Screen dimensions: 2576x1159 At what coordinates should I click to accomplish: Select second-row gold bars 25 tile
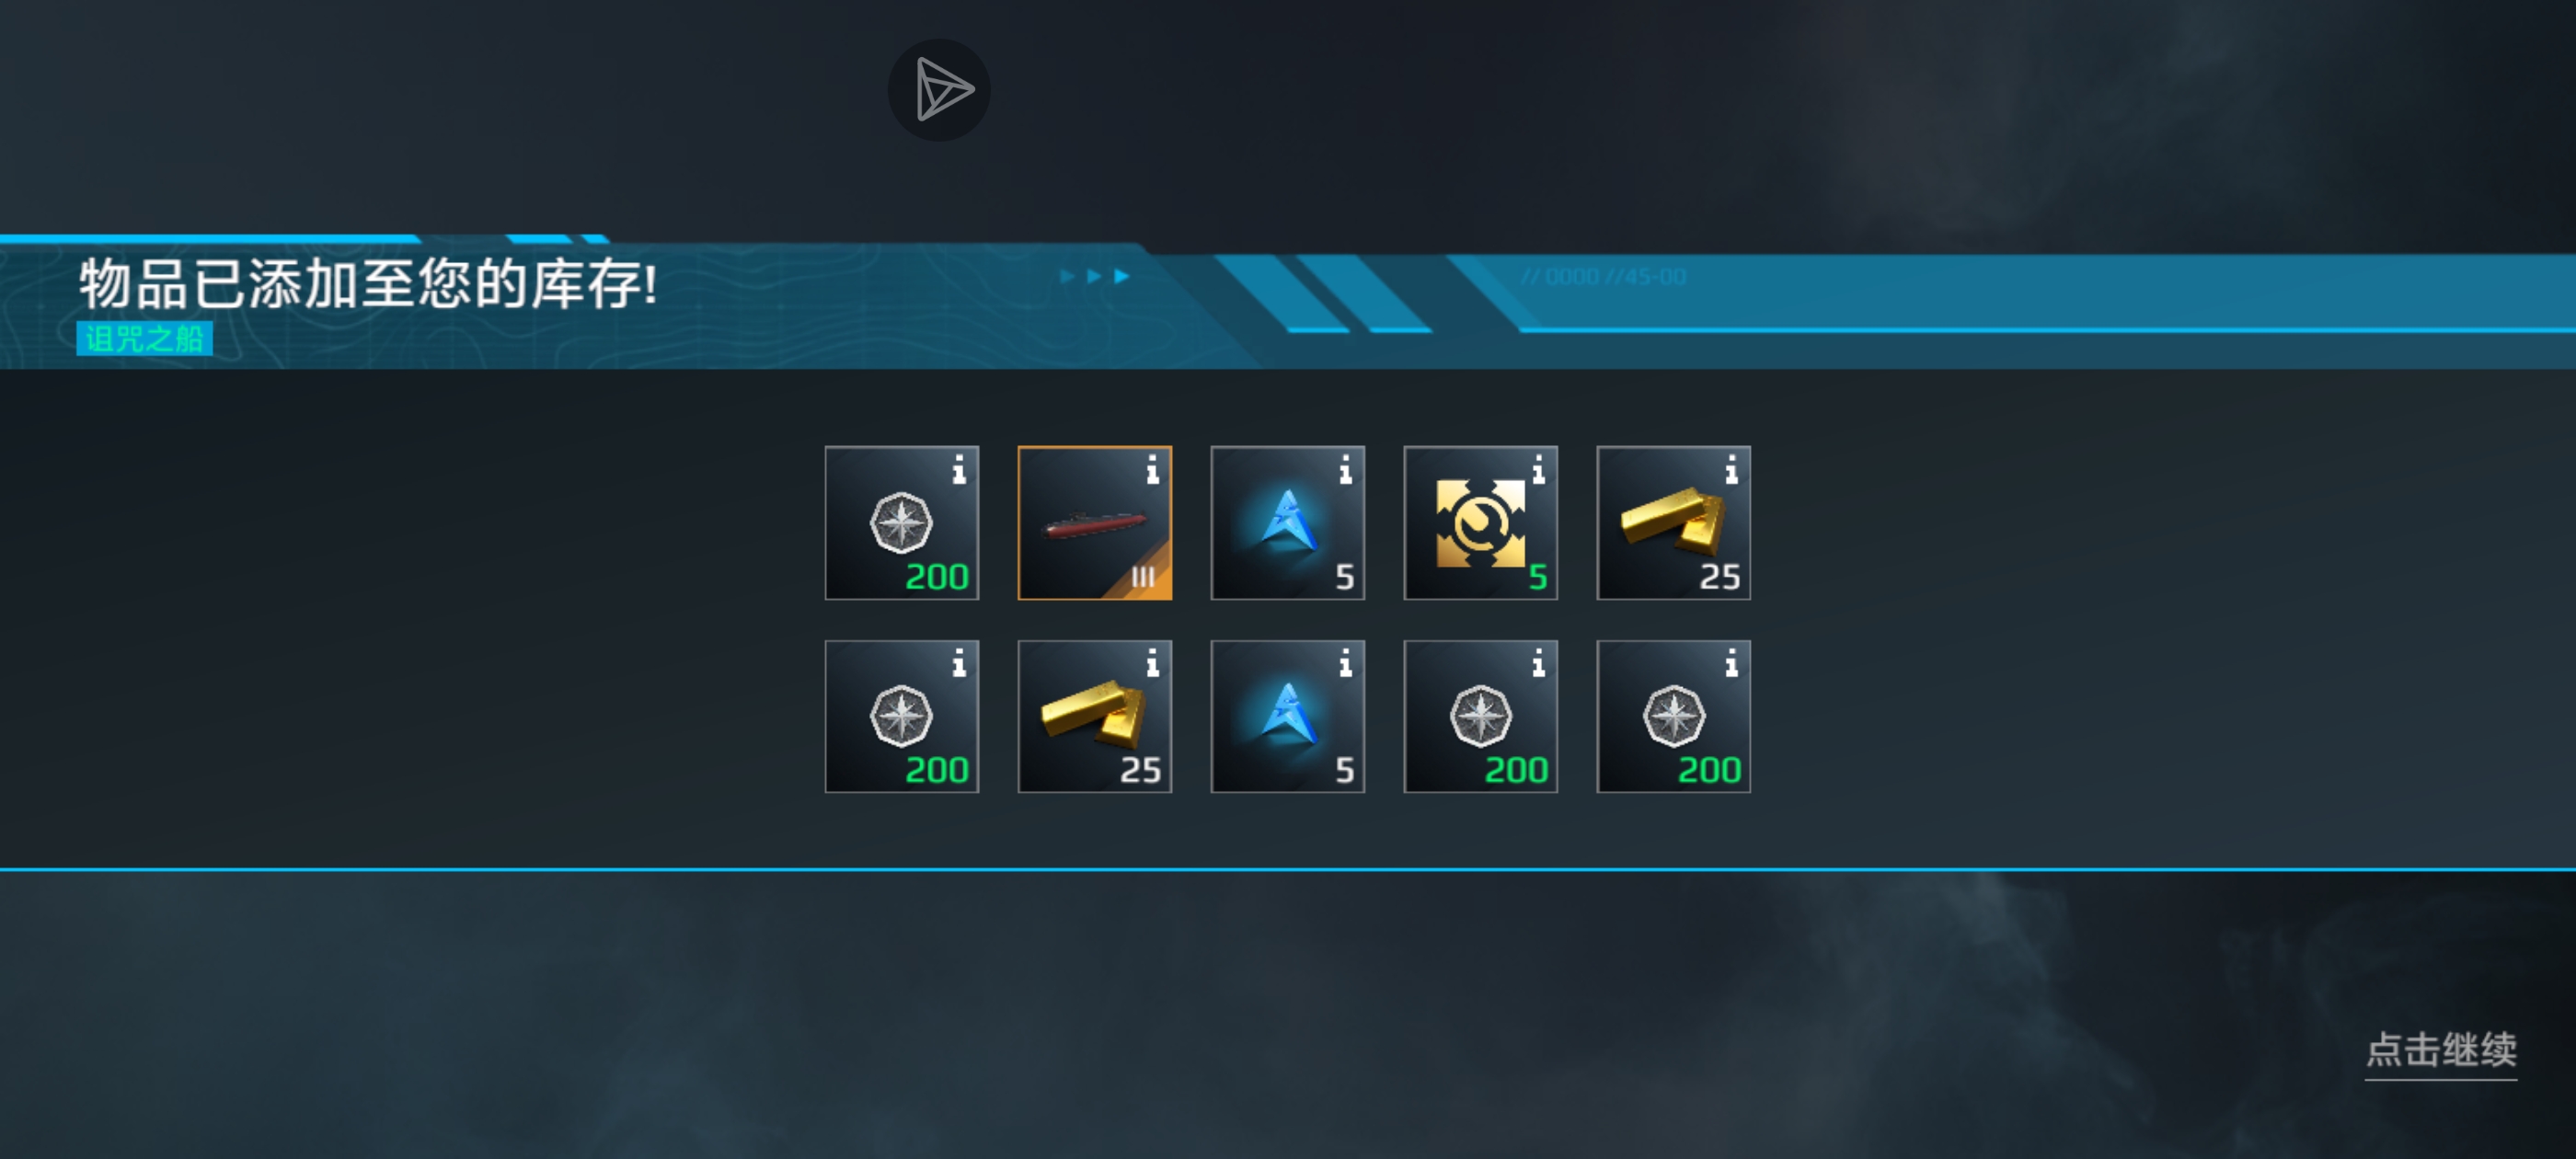pos(1095,716)
